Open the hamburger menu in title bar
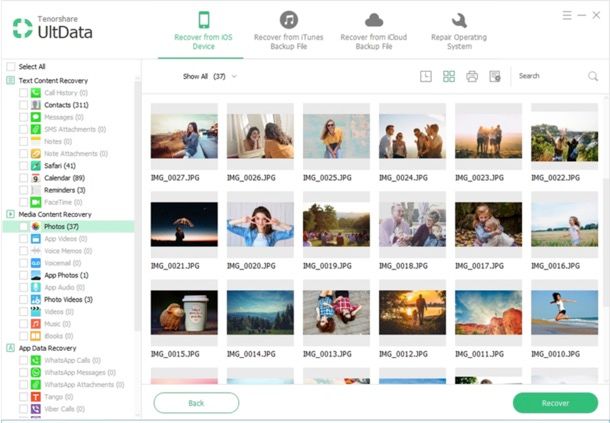The height and width of the screenshot is (423, 610). [x=567, y=16]
